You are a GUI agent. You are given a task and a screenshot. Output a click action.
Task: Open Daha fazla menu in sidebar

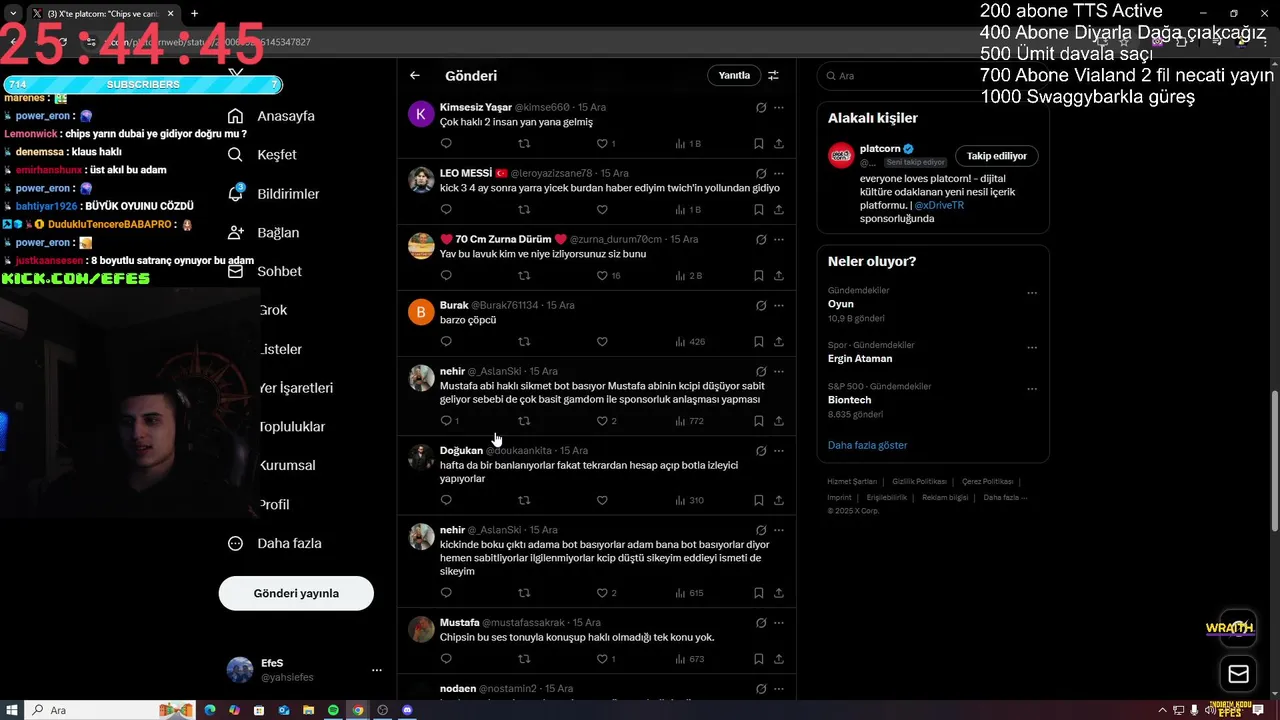pyautogui.click(x=275, y=544)
